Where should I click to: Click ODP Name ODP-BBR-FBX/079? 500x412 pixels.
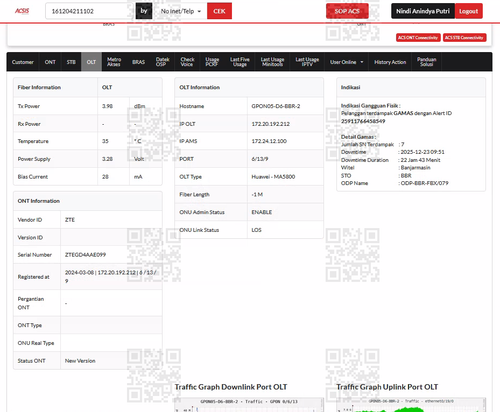424,183
